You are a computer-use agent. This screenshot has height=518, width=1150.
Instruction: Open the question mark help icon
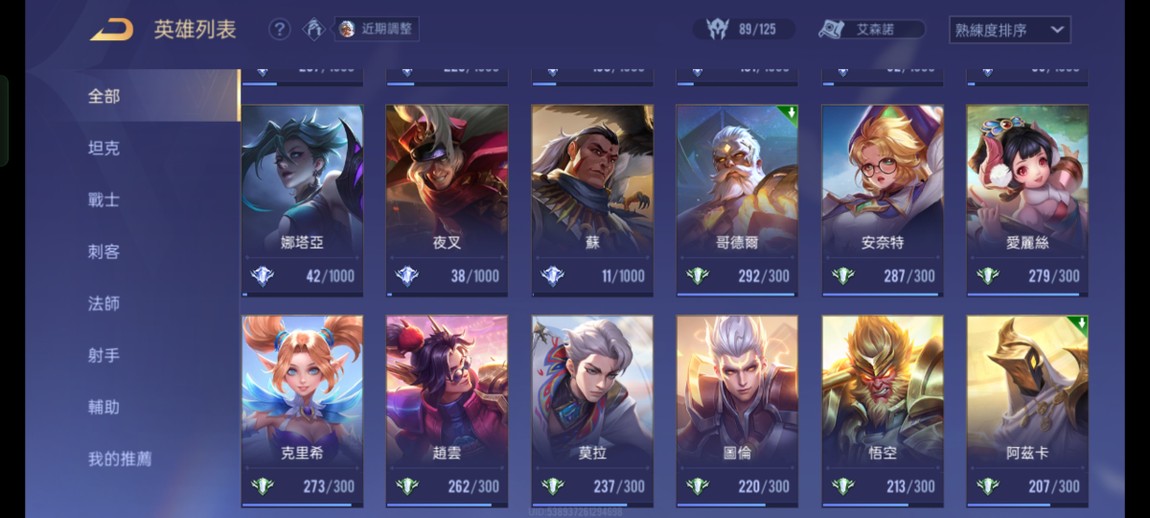[279, 29]
